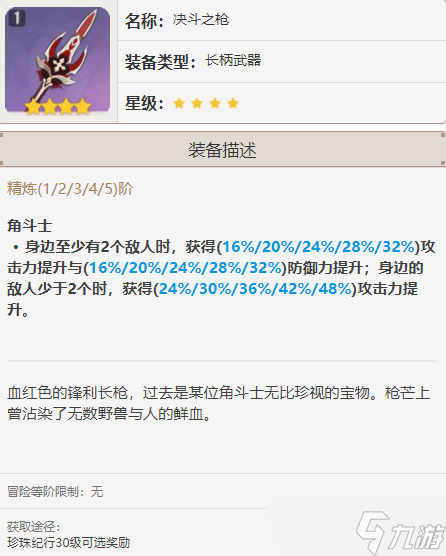
Task: Click the 名称 label
Action: [144, 21]
